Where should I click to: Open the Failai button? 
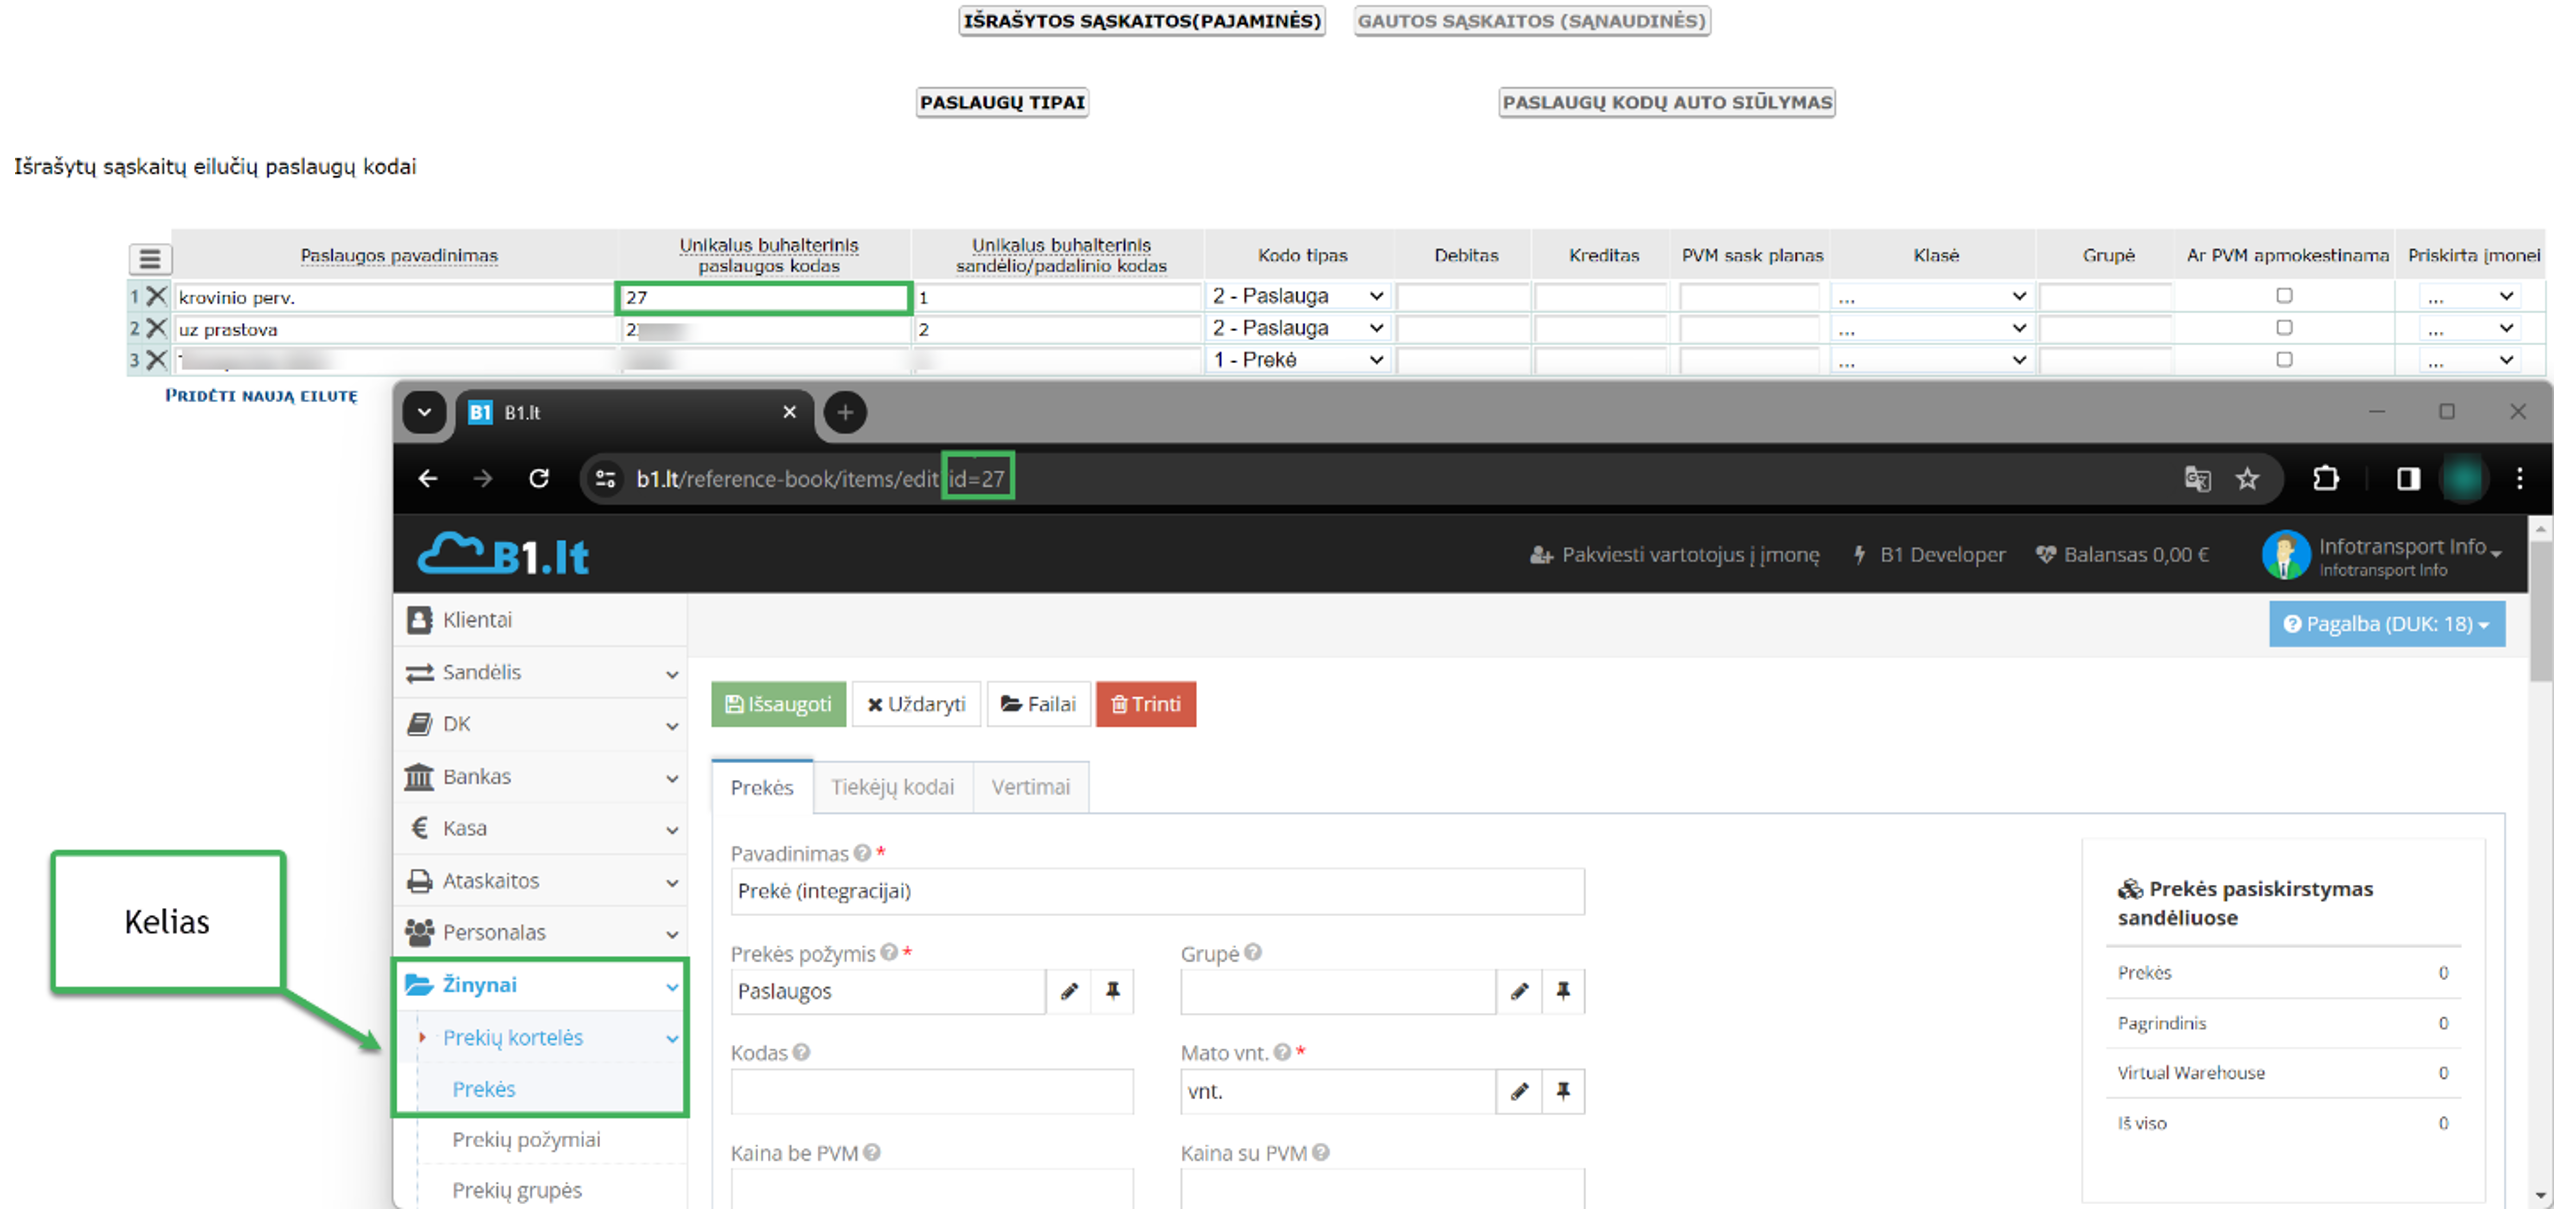(1040, 706)
